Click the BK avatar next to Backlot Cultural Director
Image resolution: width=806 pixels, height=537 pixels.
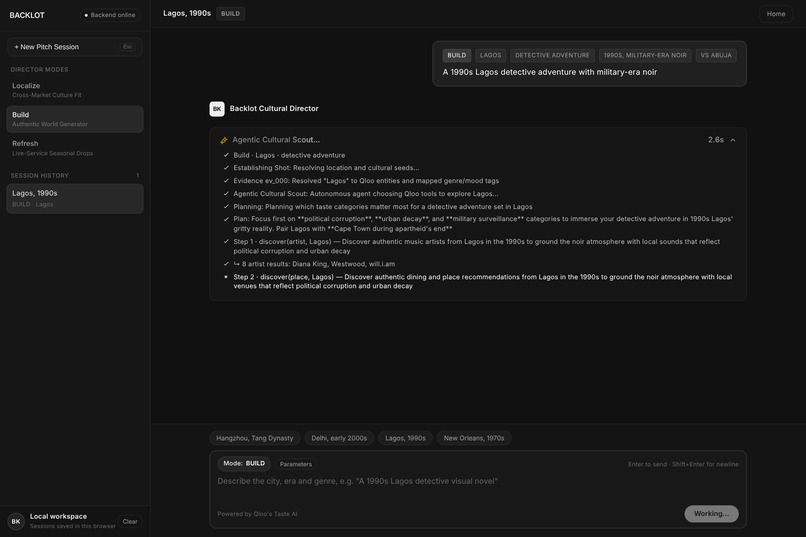217,108
